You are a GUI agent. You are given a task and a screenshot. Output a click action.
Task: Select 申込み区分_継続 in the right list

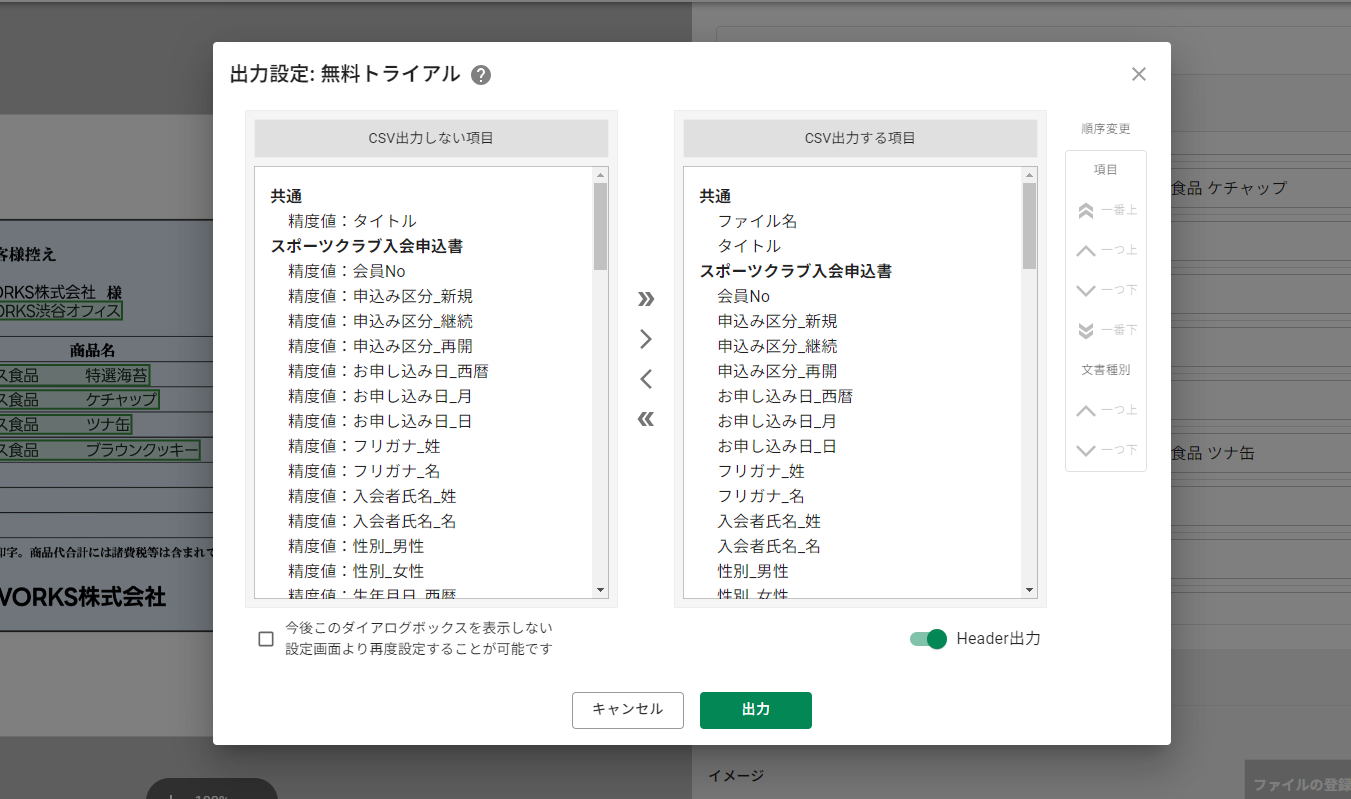coord(777,346)
